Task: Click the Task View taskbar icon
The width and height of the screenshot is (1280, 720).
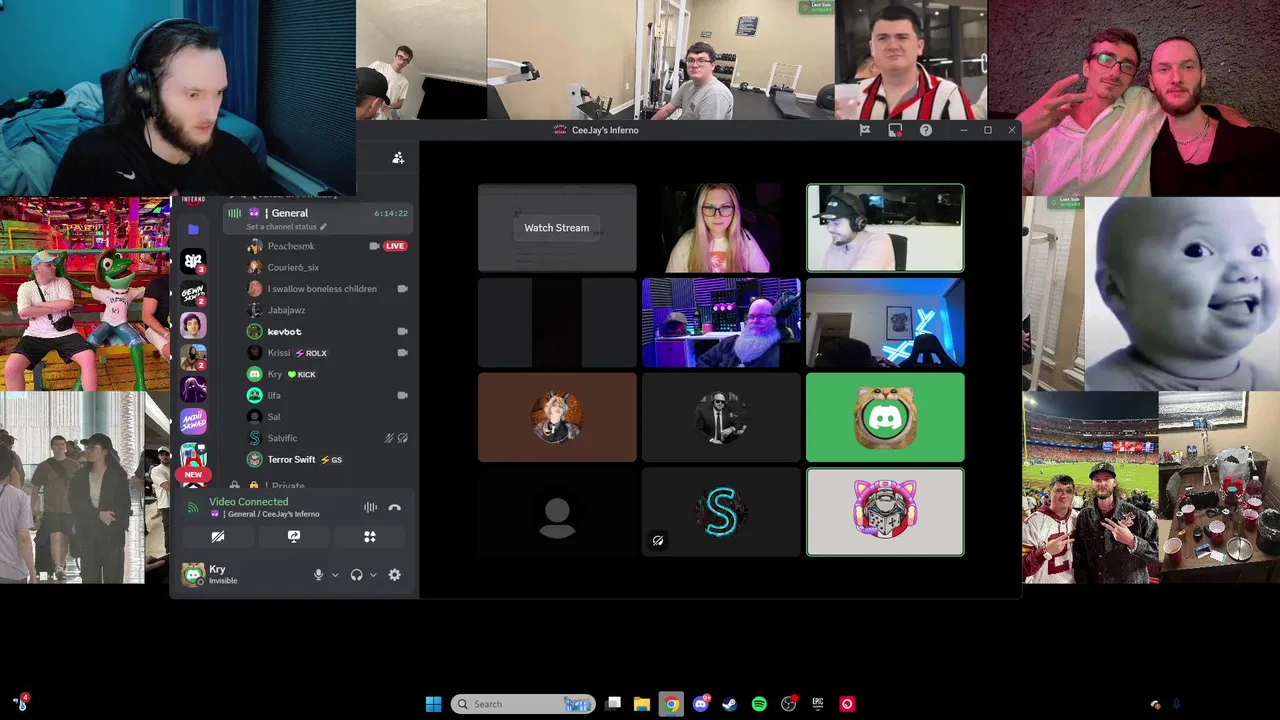Action: click(x=613, y=704)
